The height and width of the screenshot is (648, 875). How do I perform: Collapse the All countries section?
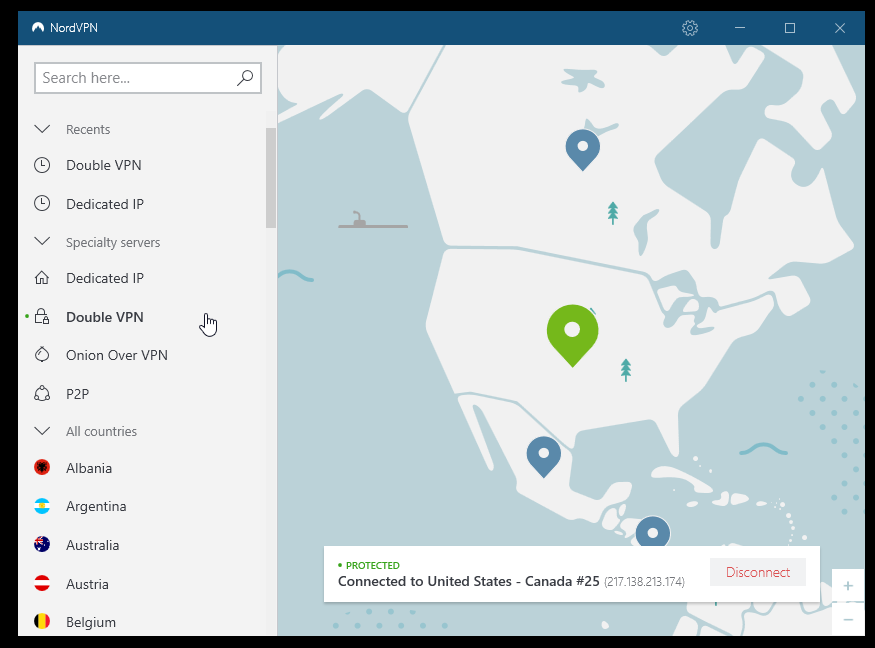[42, 431]
